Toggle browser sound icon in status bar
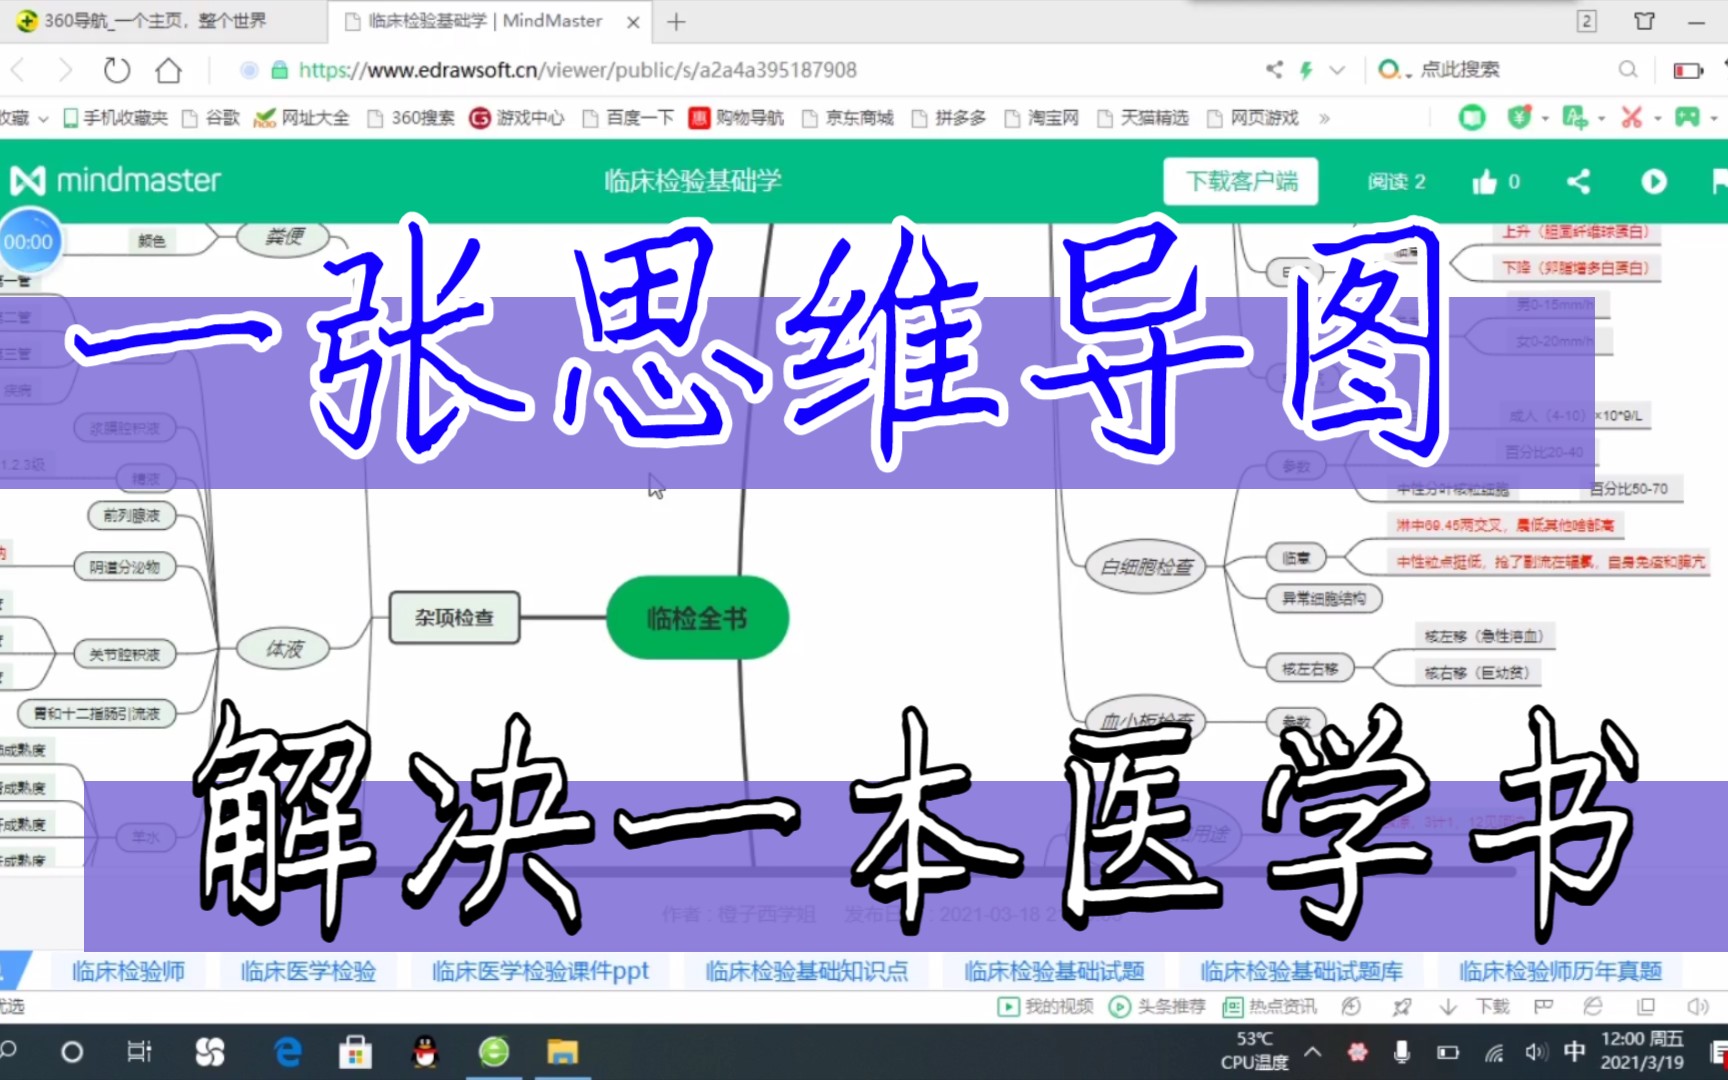 pyautogui.click(x=1697, y=1006)
